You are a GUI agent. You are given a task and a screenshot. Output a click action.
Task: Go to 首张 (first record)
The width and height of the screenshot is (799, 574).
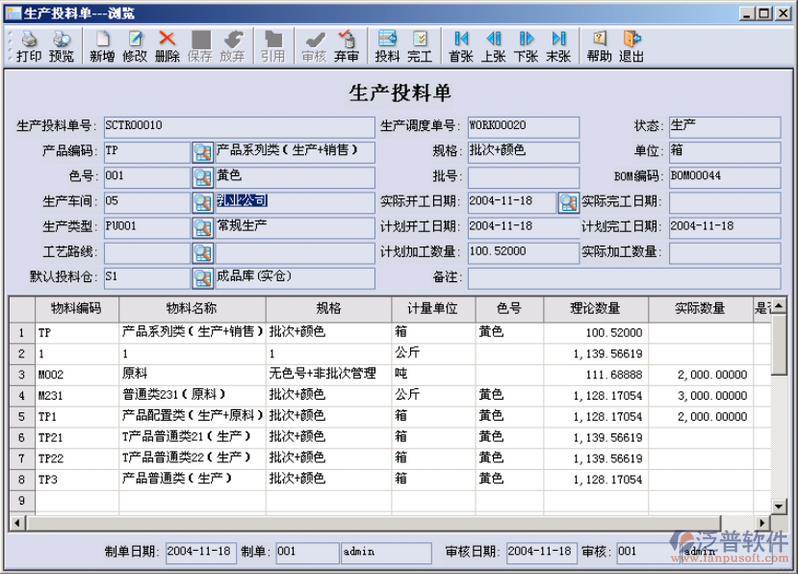(461, 45)
